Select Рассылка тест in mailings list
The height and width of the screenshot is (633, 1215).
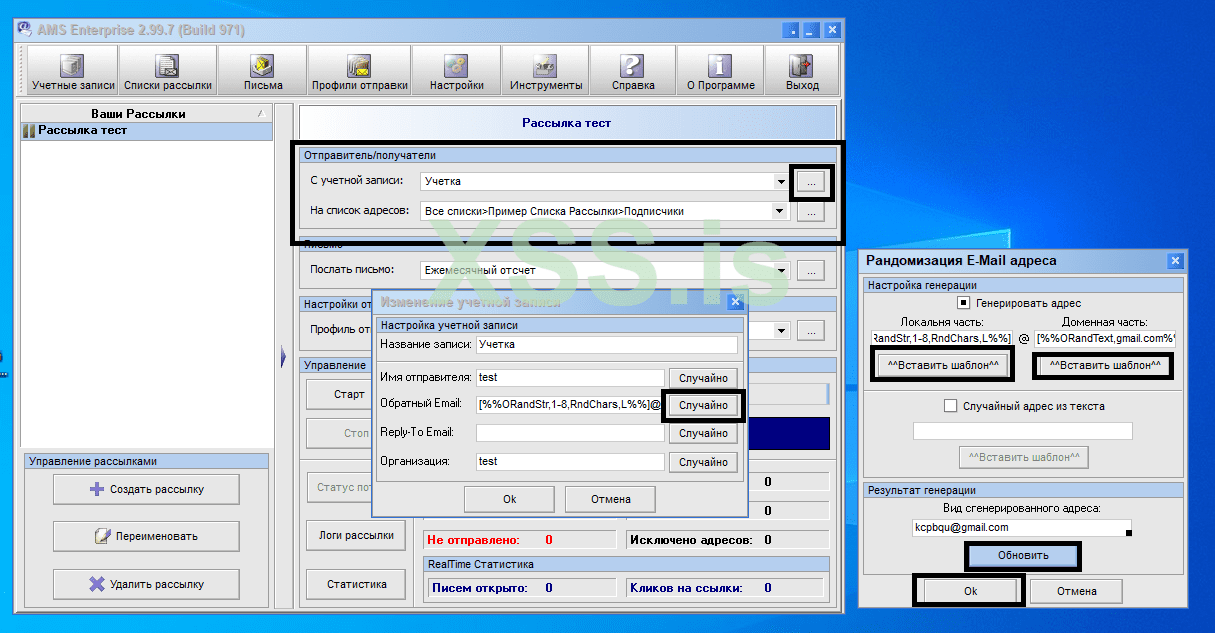[146, 131]
